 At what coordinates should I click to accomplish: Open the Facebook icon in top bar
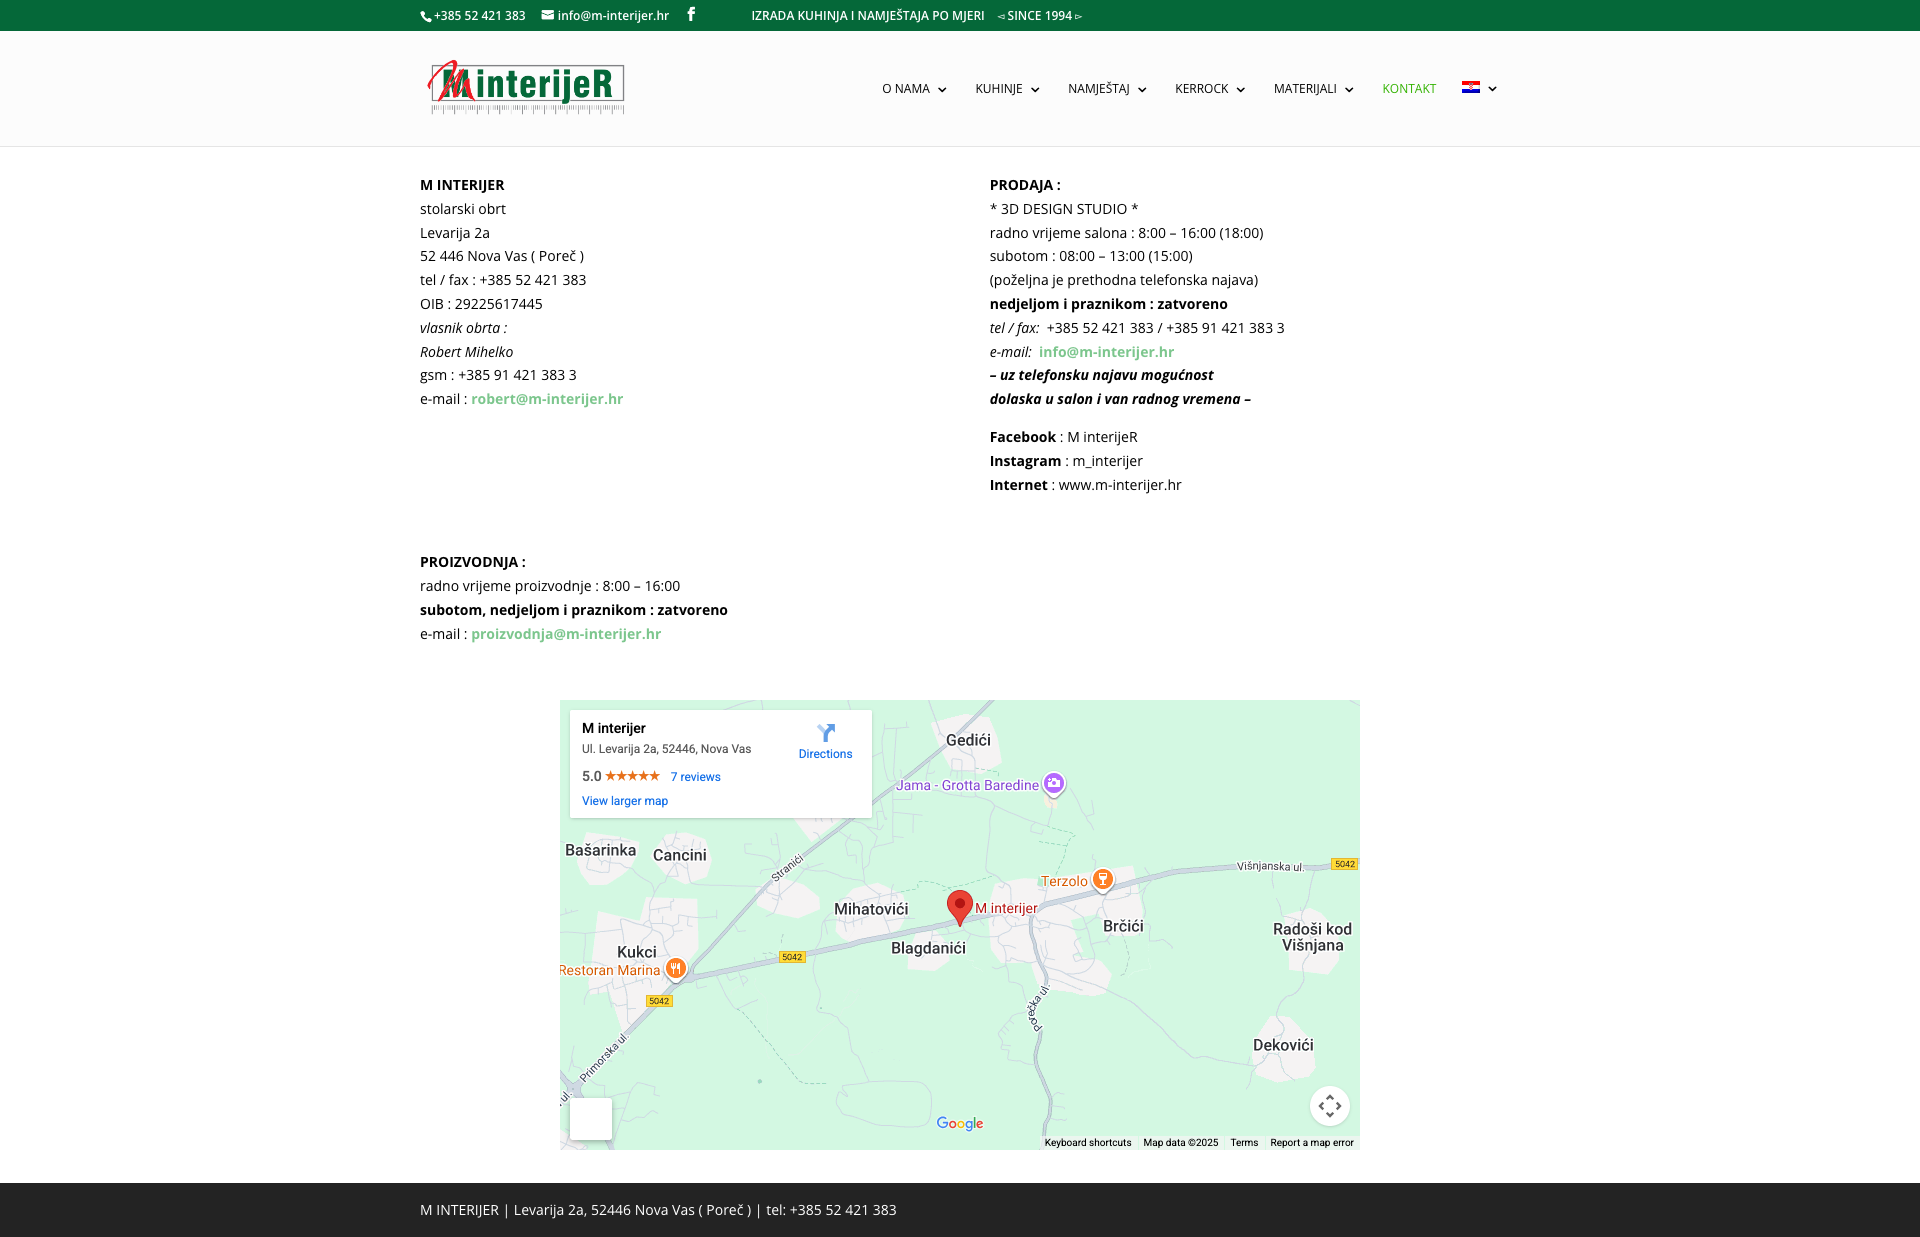[691, 15]
